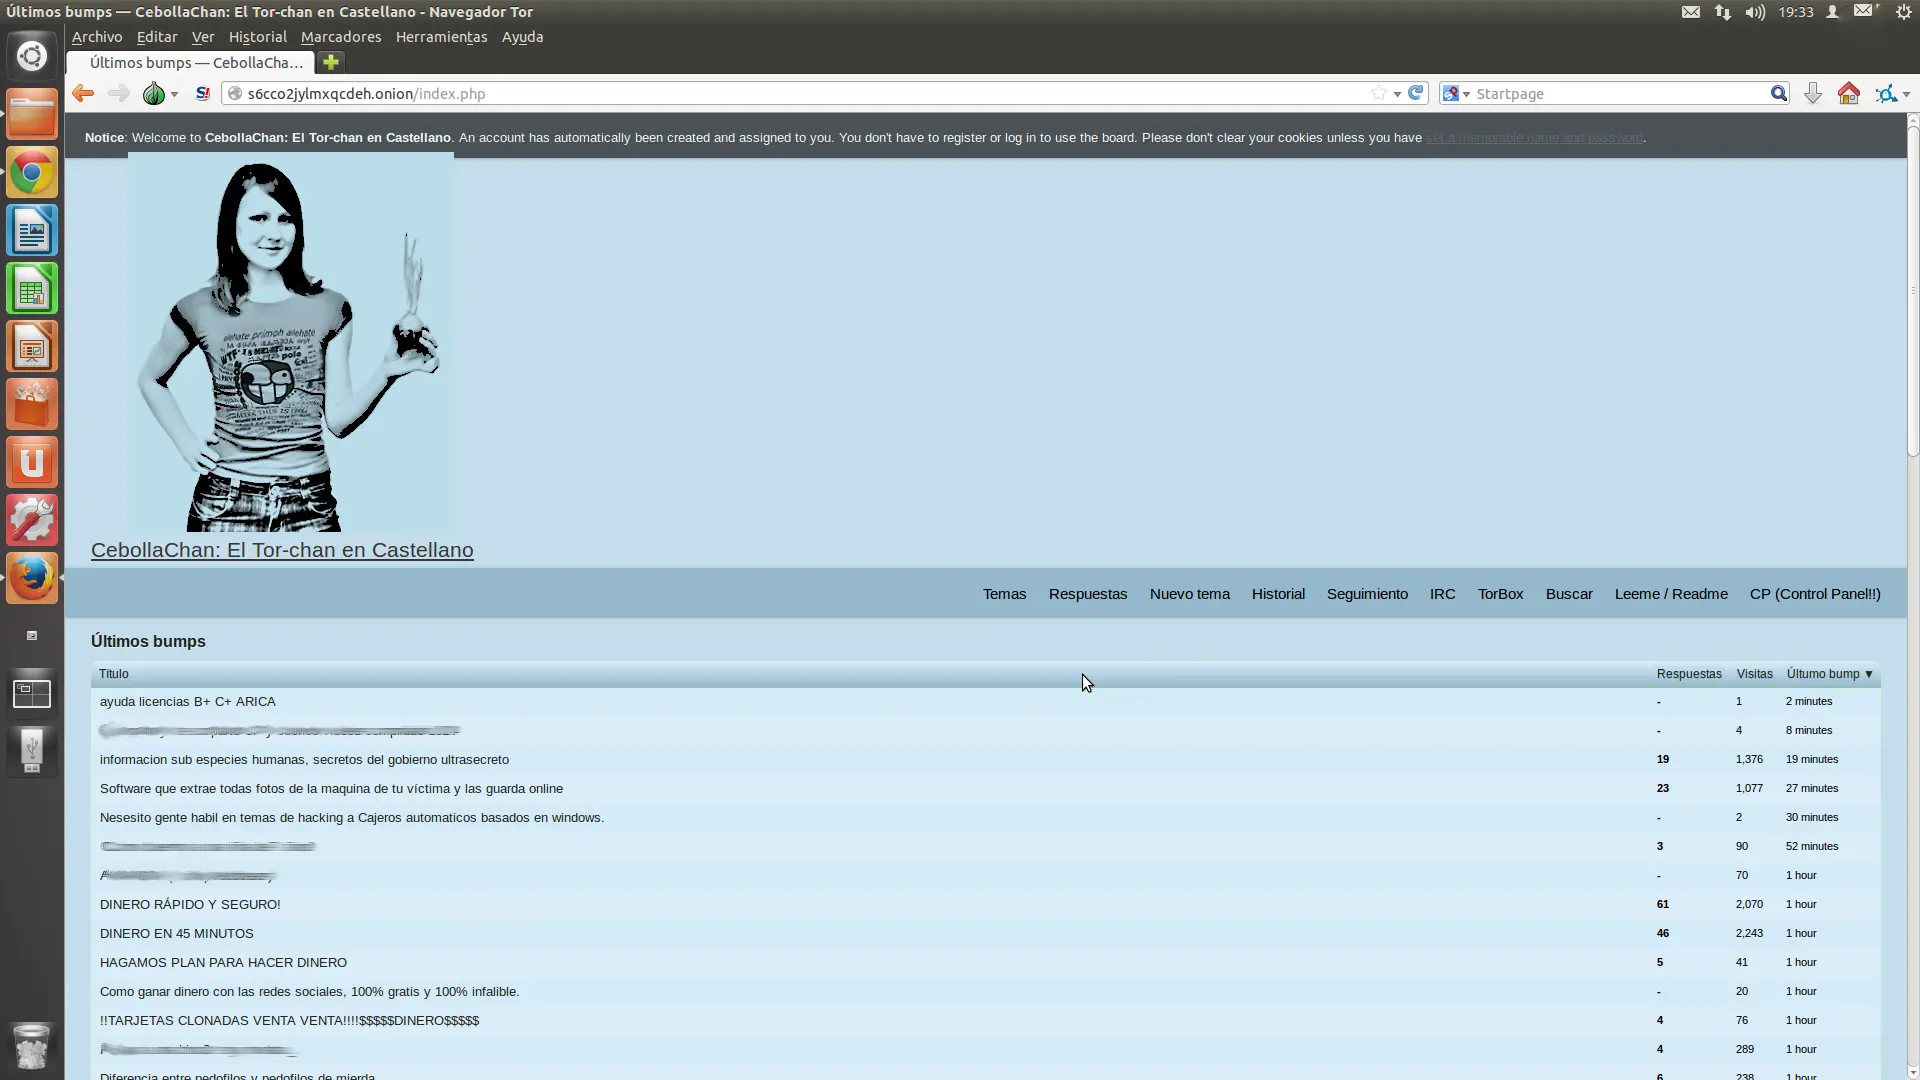
Task: Open the network connection indicator
Action: (x=1722, y=12)
